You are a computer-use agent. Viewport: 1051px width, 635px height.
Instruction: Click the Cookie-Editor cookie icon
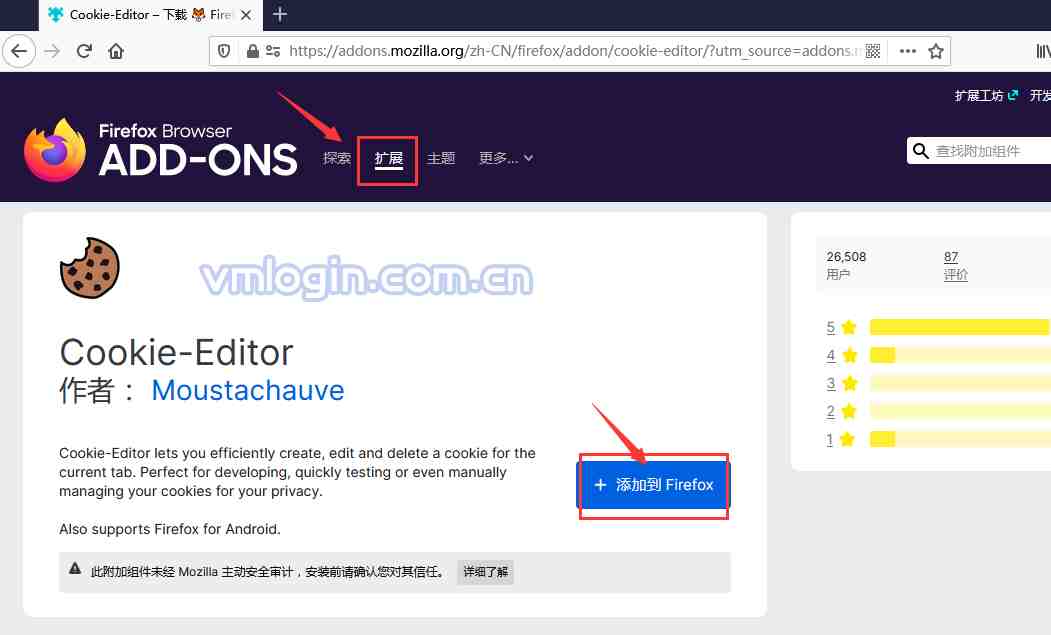point(90,268)
